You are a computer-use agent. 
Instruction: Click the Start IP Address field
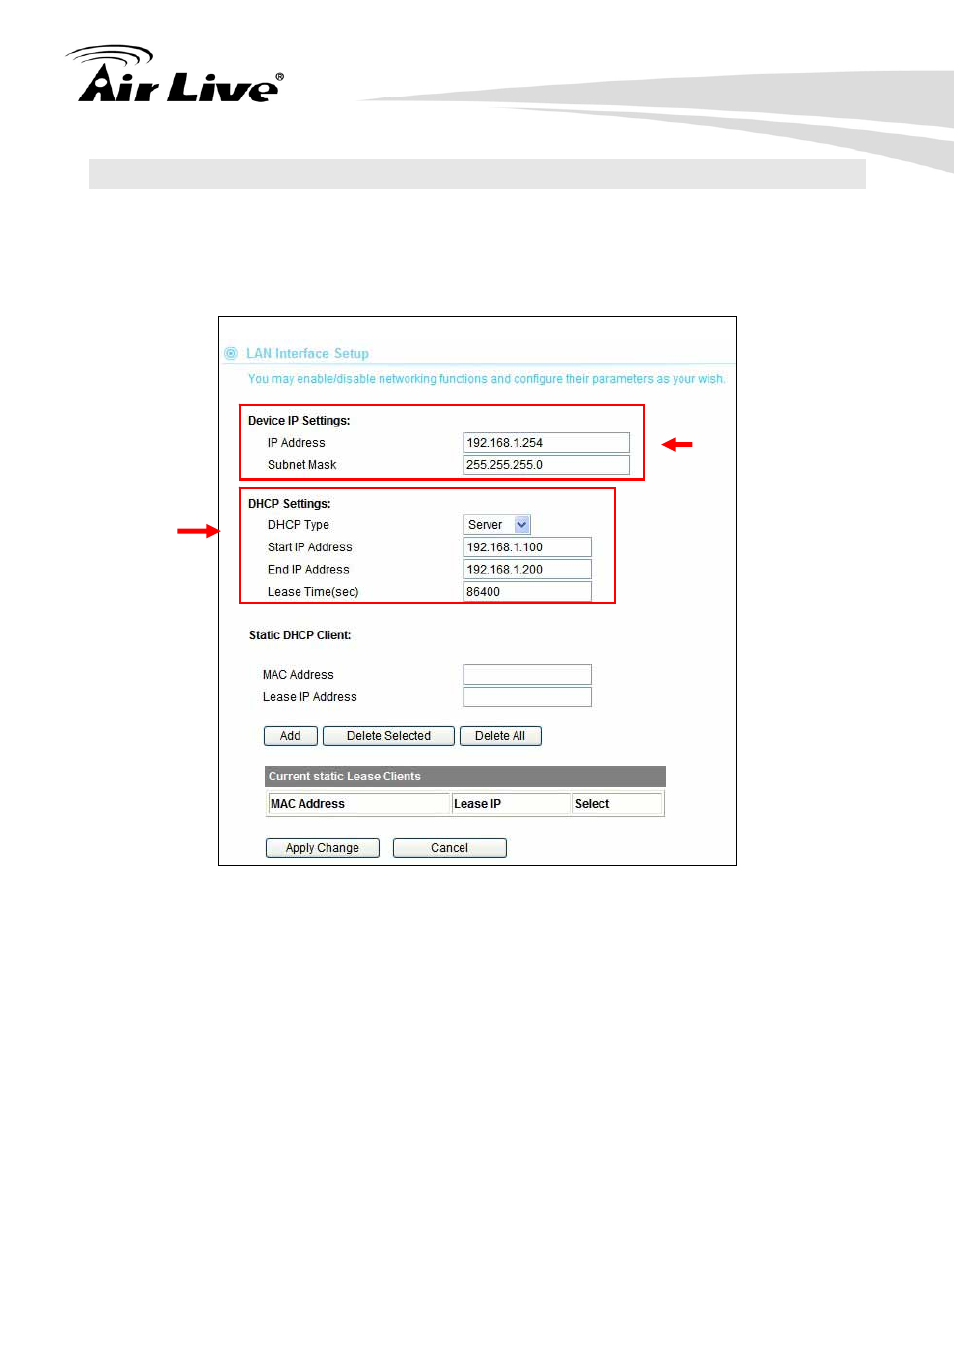(527, 547)
